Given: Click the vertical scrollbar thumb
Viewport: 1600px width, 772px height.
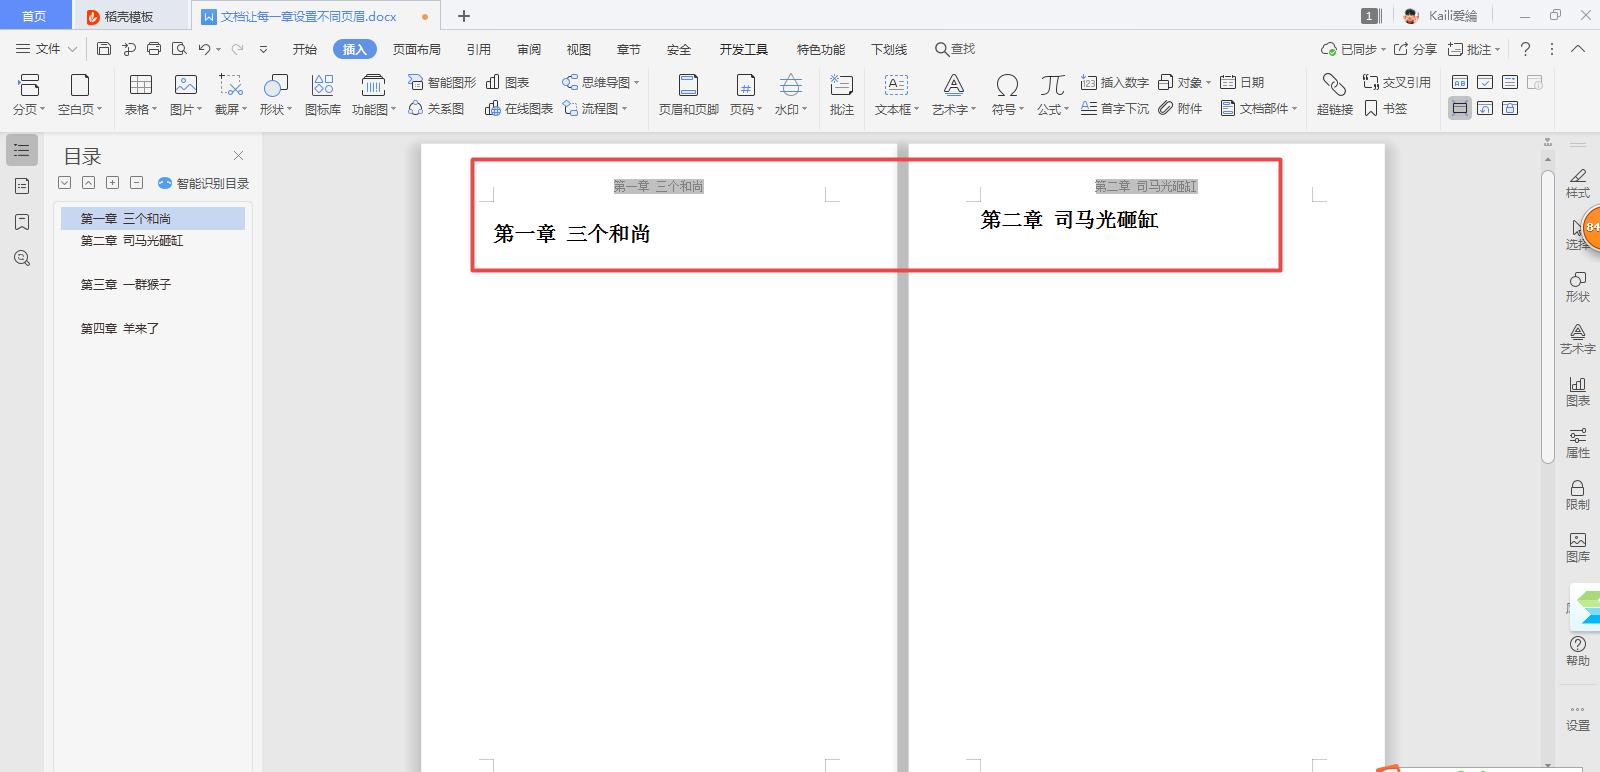Looking at the screenshot, I should click(1547, 315).
